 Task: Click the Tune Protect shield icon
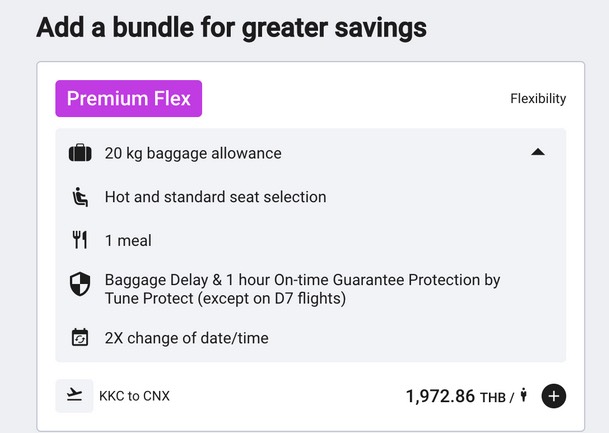(x=80, y=289)
